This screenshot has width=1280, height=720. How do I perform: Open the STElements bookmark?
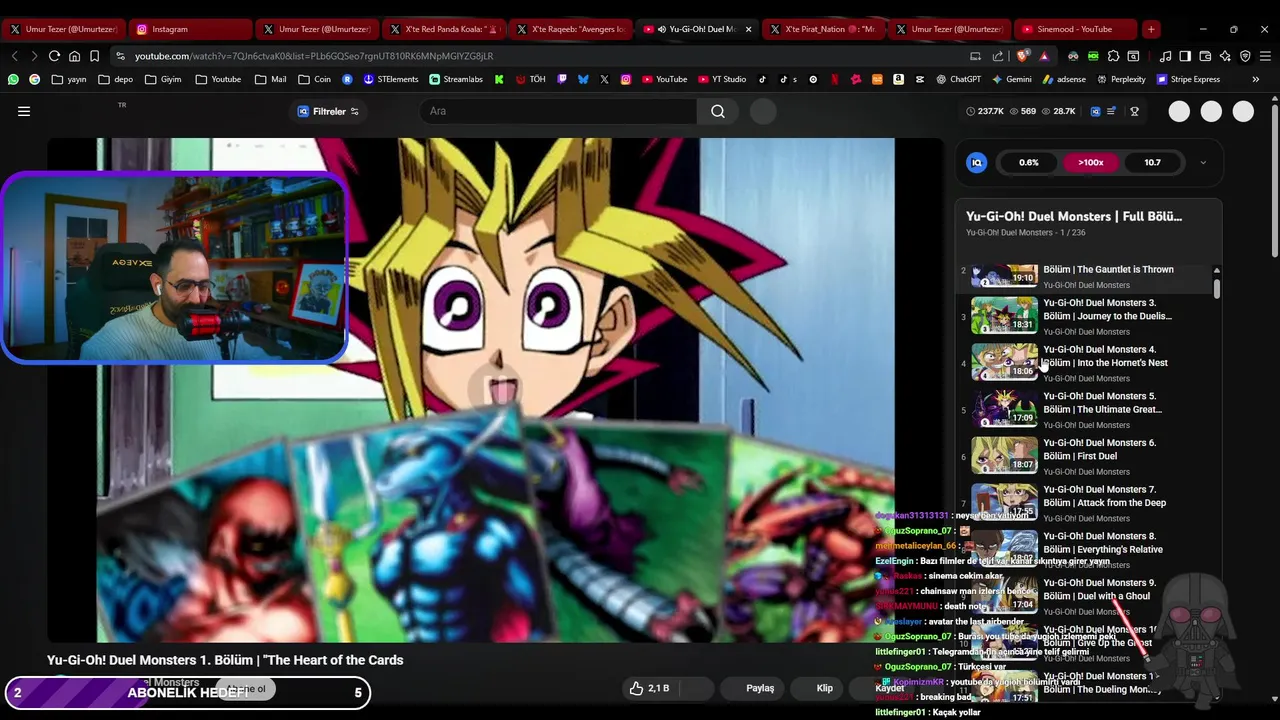tap(391, 79)
